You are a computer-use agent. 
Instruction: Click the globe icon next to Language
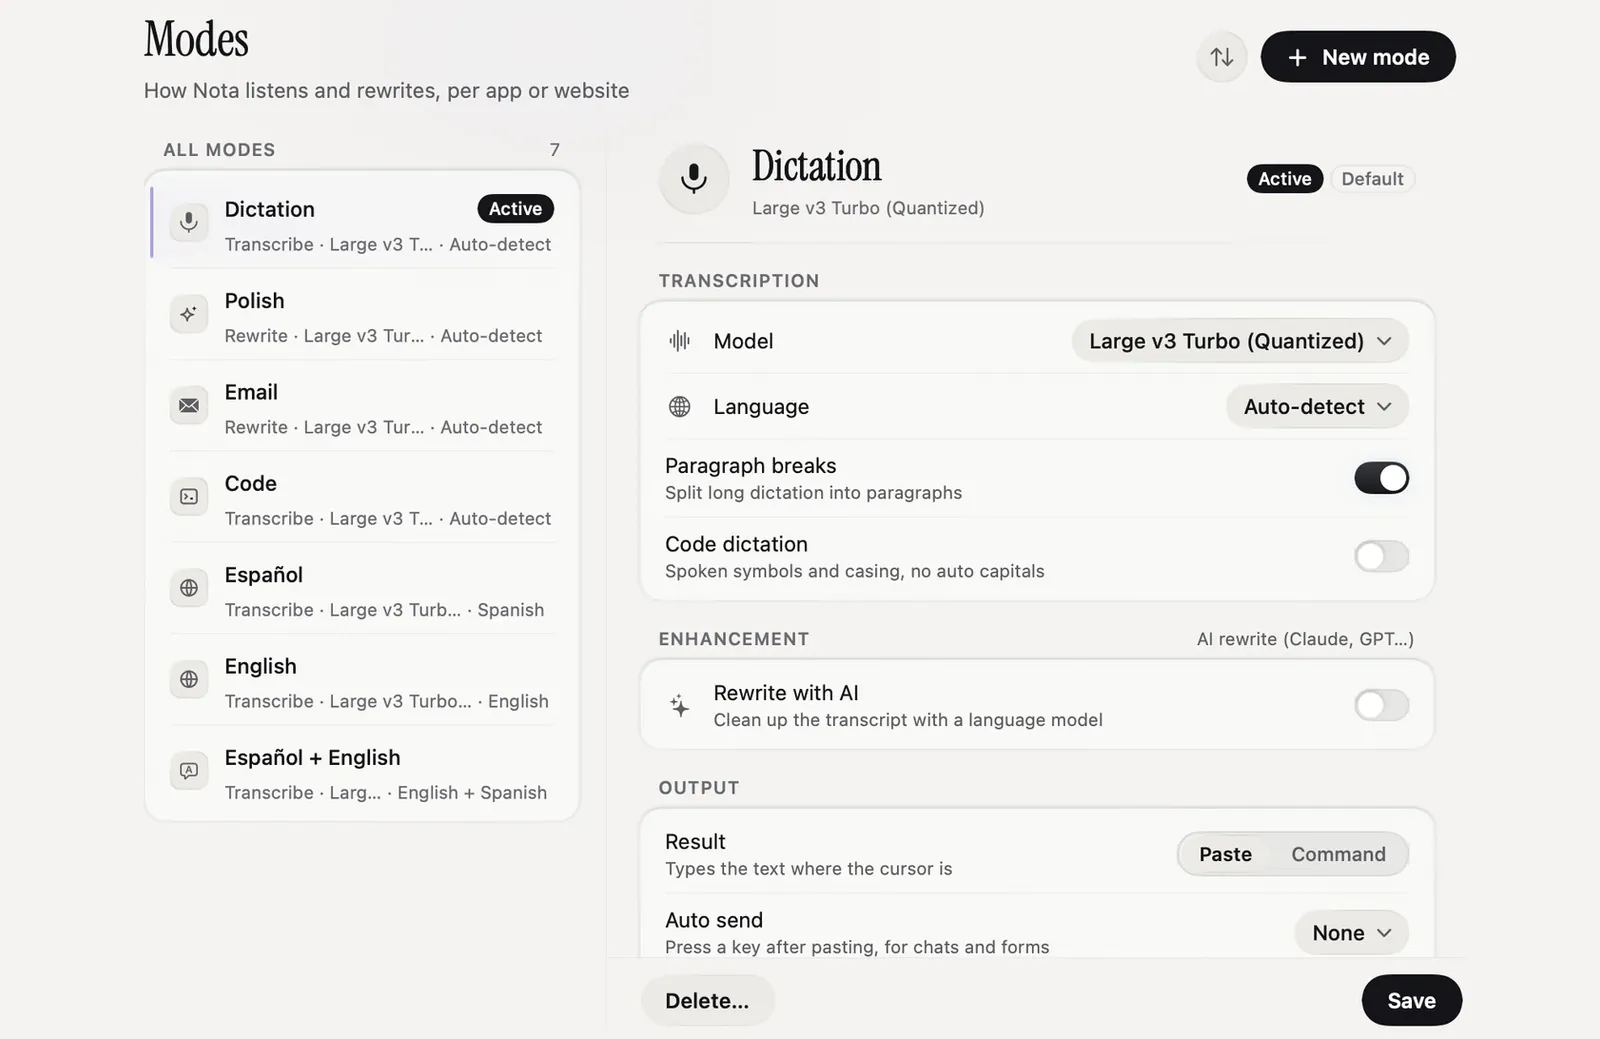pos(680,407)
